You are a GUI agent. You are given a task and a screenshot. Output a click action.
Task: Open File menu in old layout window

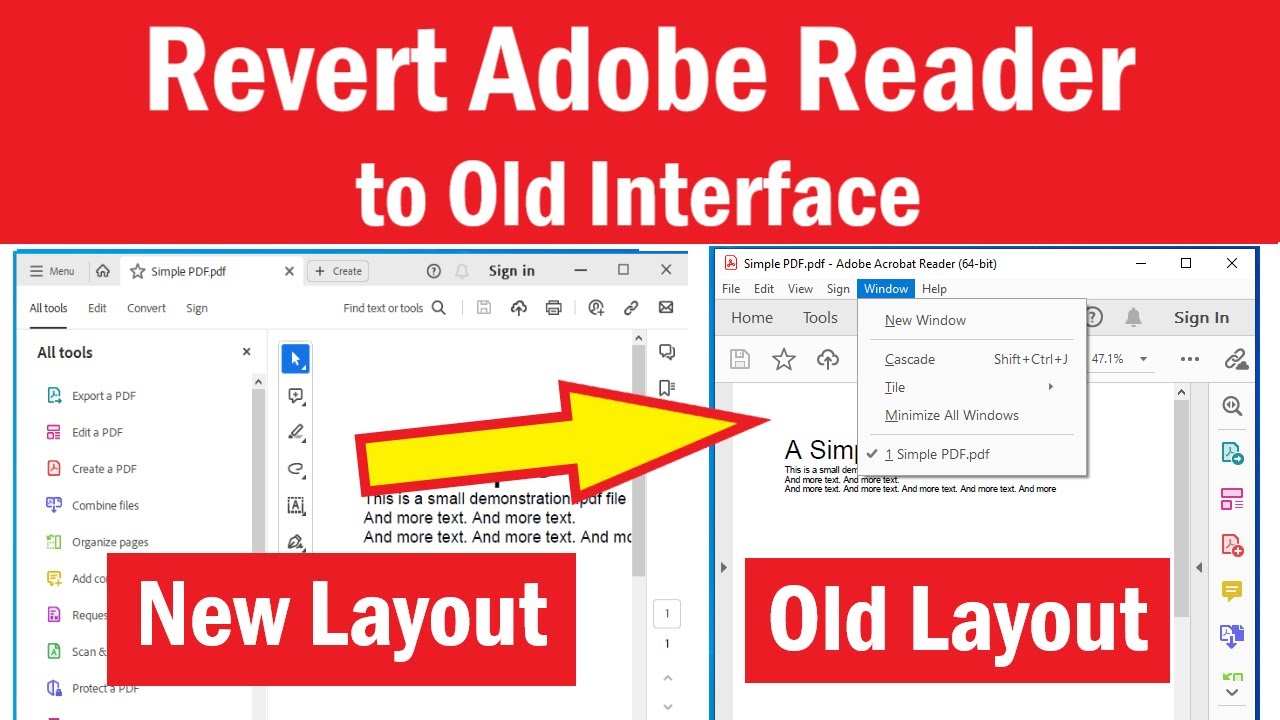731,289
